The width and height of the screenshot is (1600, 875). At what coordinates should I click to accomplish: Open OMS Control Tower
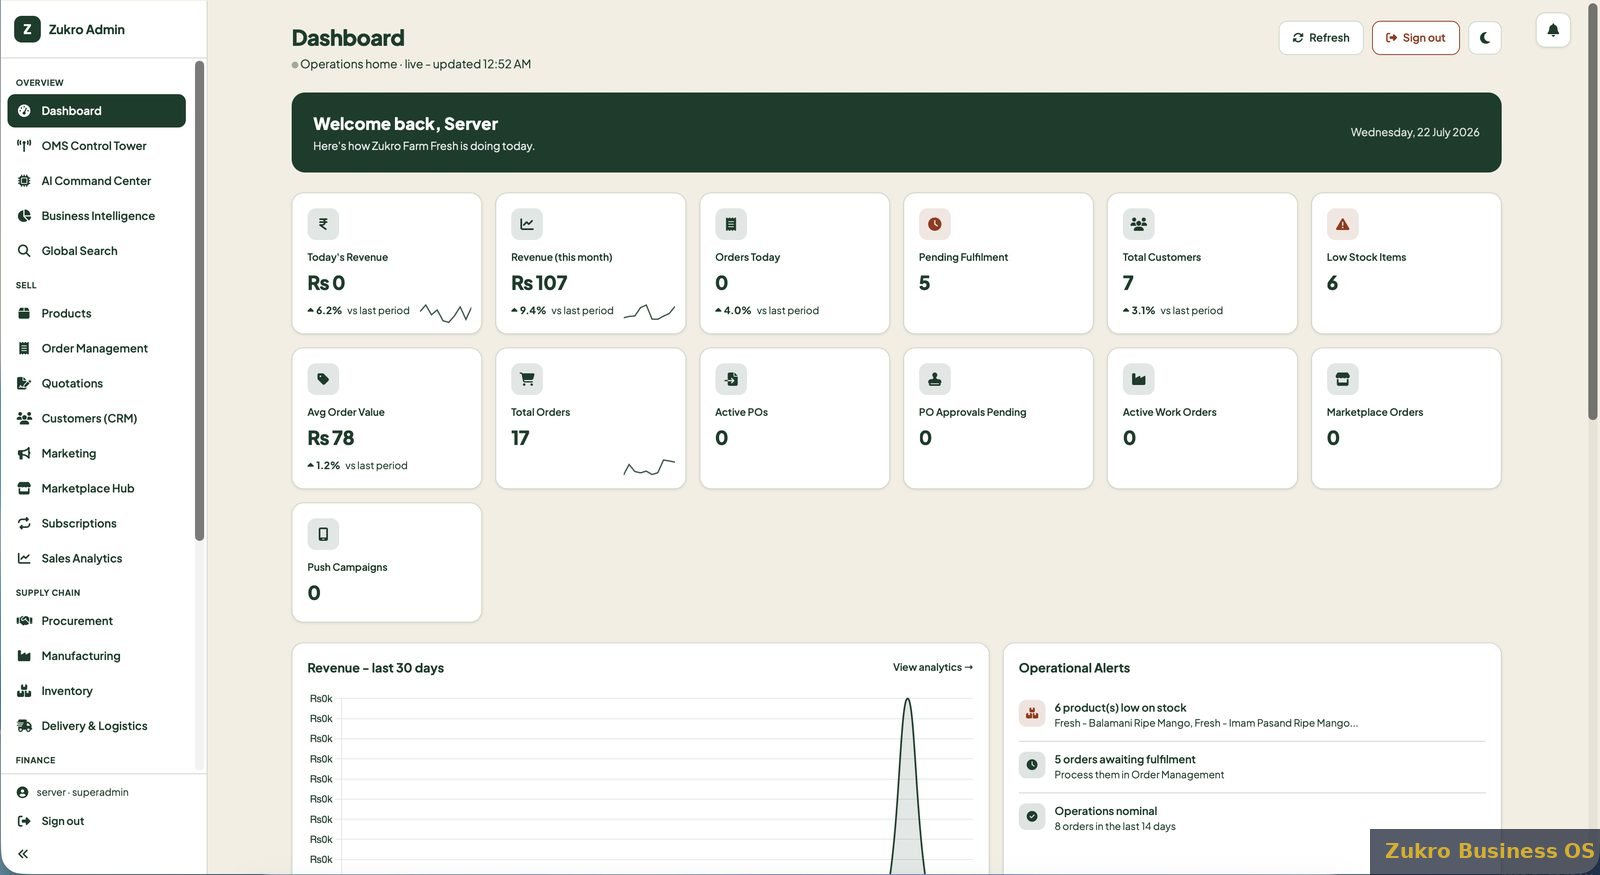pyautogui.click(x=96, y=146)
